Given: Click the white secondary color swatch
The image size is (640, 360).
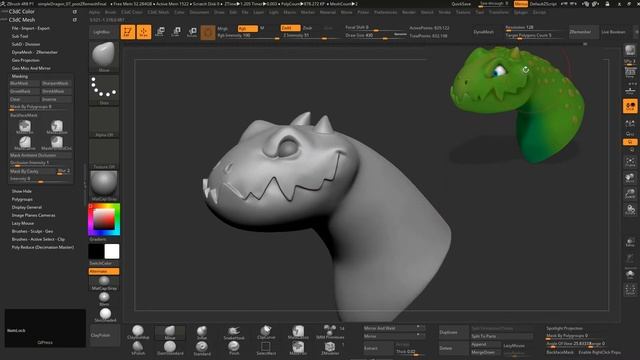Looking at the screenshot, I should (x=112, y=251).
